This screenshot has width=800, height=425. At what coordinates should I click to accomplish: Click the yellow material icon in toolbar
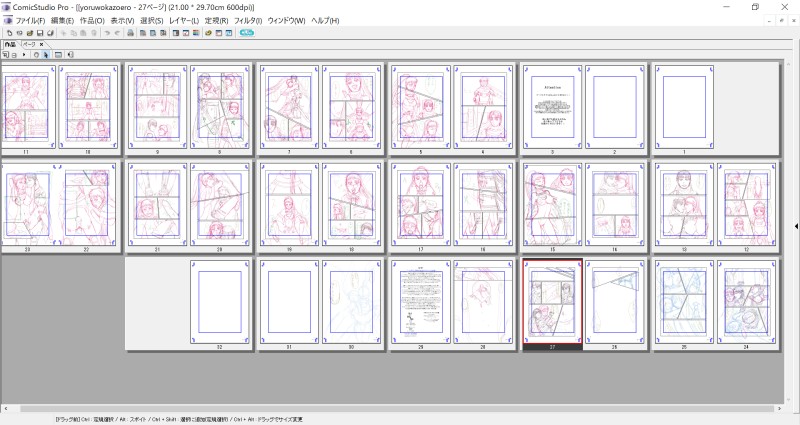209,33
